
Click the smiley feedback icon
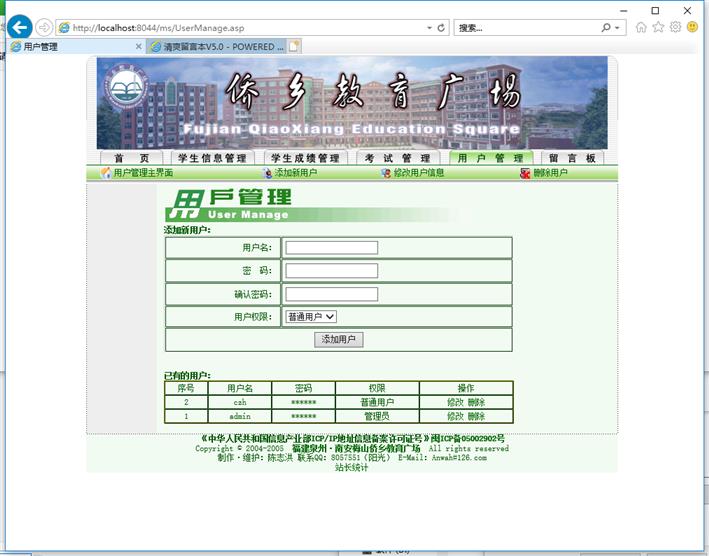[x=692, y=28]
